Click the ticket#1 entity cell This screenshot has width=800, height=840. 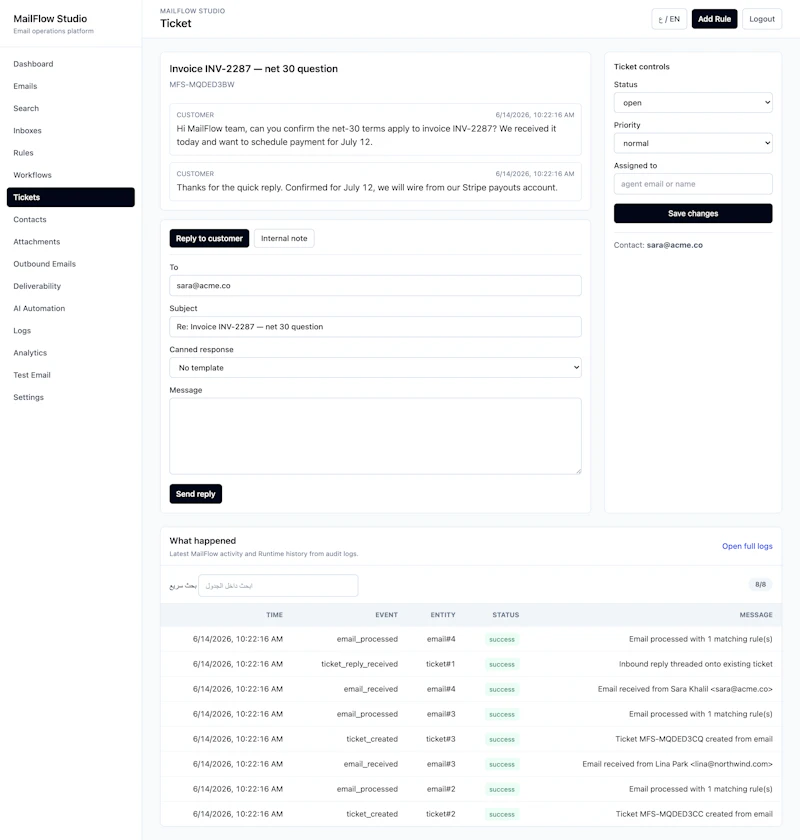click(440, 664)
